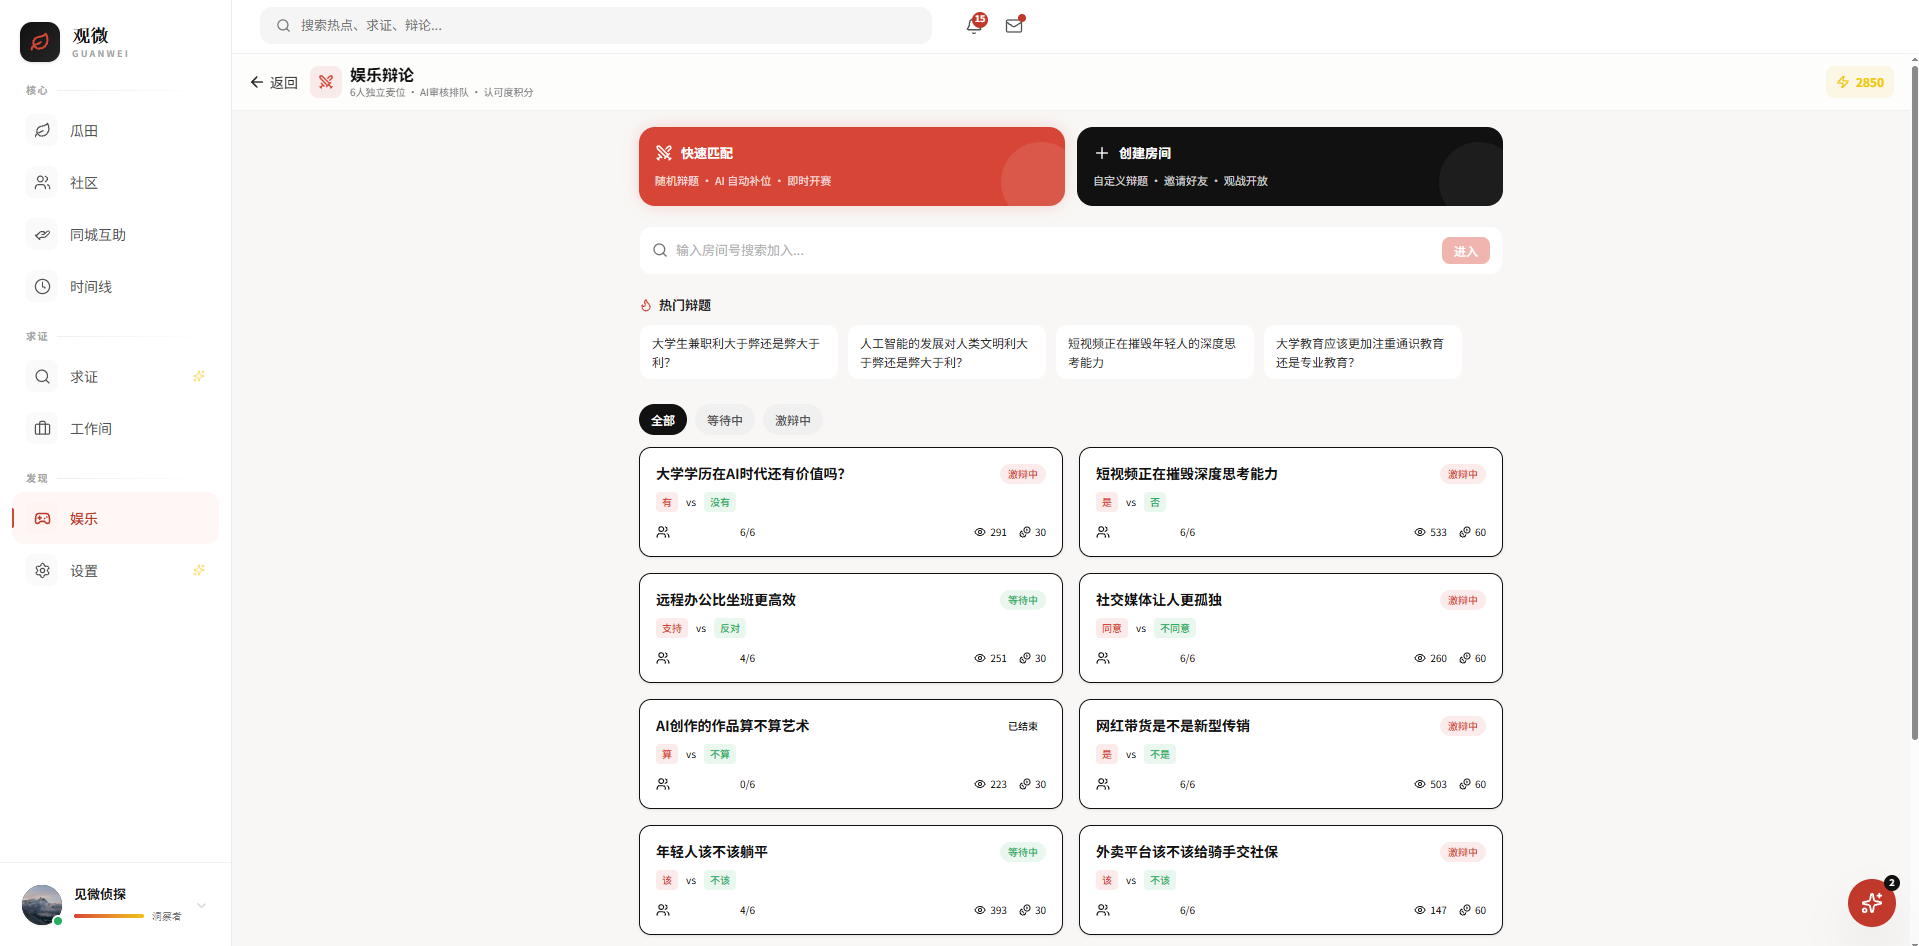This screenshot has height=946, width=1919.
Task: Select the 全部 filter tab
Action: point(663,420)
